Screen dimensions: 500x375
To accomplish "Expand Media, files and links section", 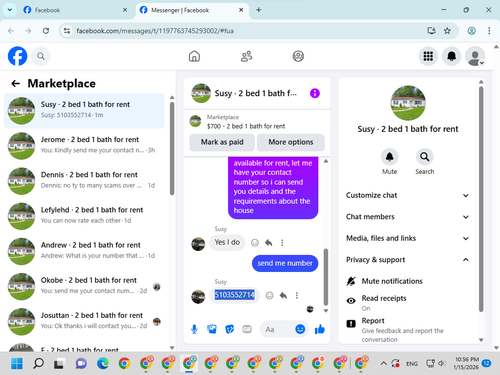I will (x=407, y=238).
